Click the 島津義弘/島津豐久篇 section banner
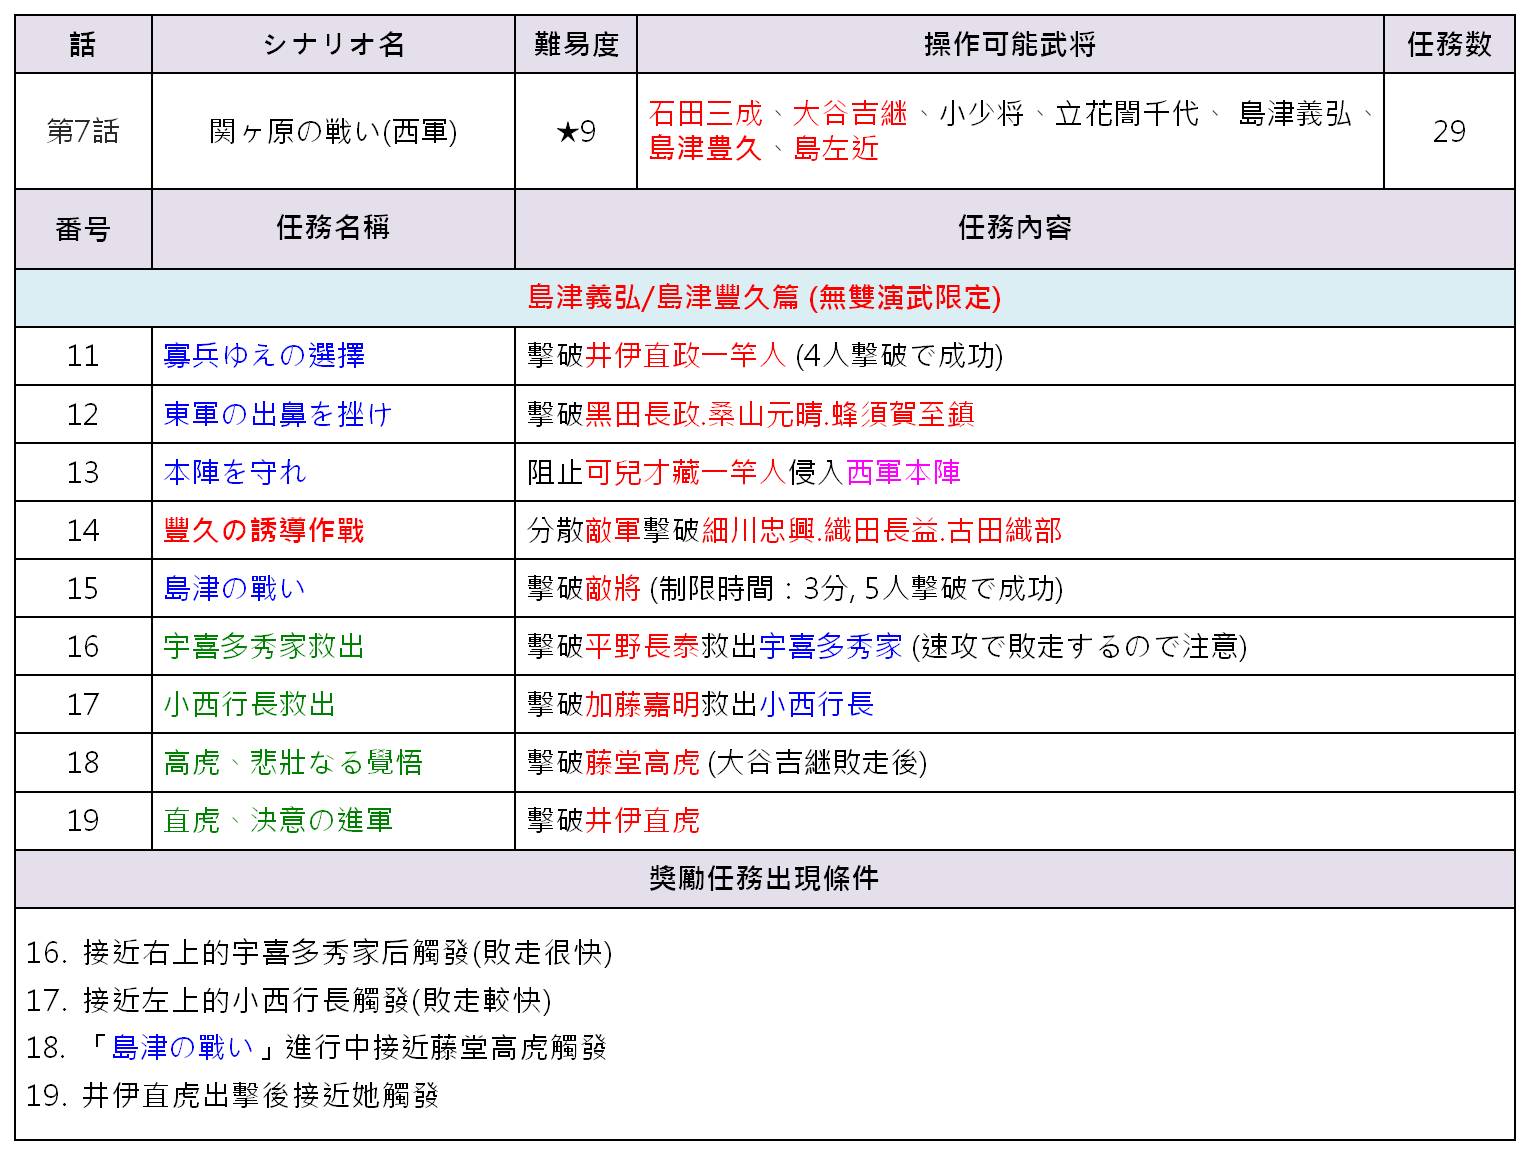 [x=765, y=297]
